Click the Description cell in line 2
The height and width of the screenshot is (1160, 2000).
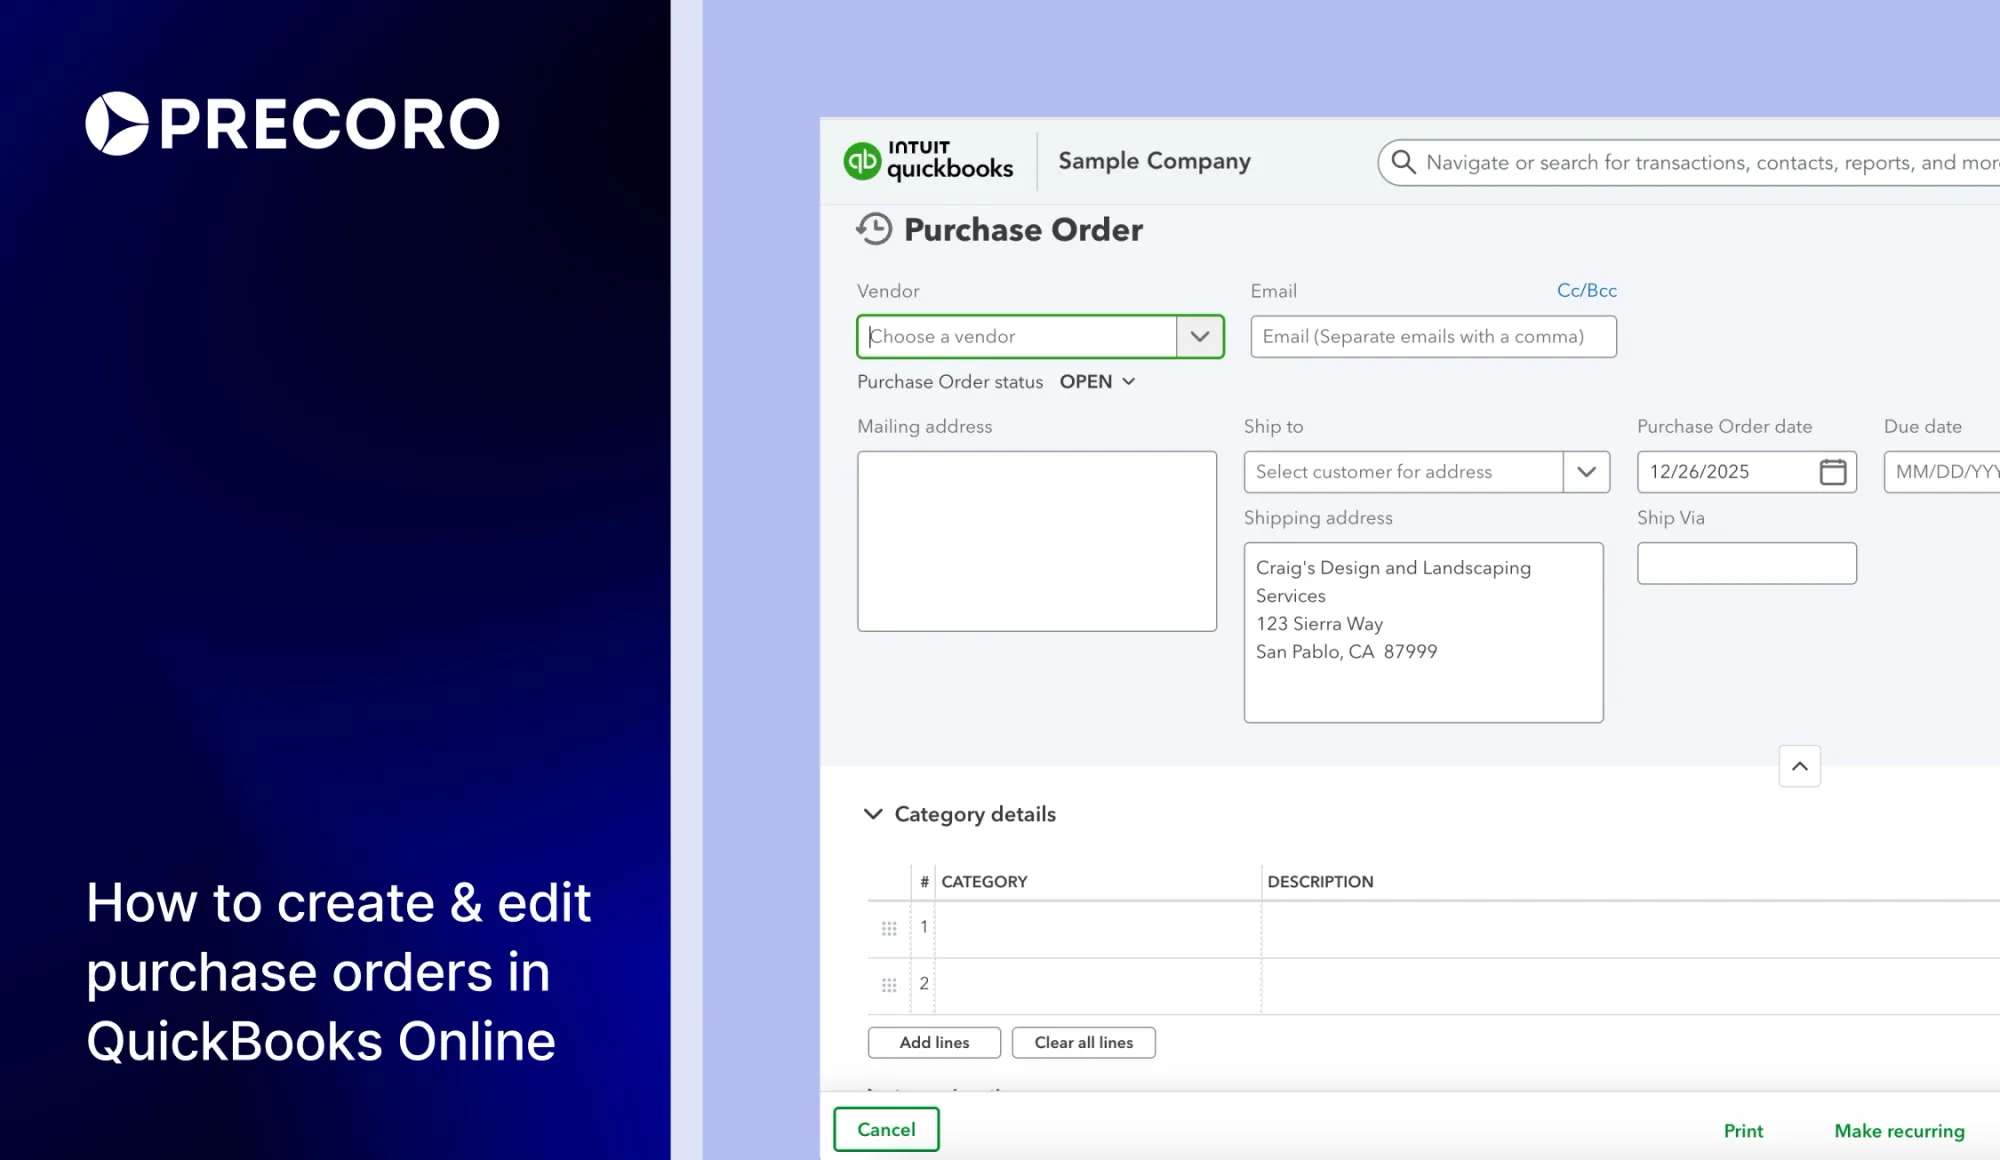(x=1630, y=985)
